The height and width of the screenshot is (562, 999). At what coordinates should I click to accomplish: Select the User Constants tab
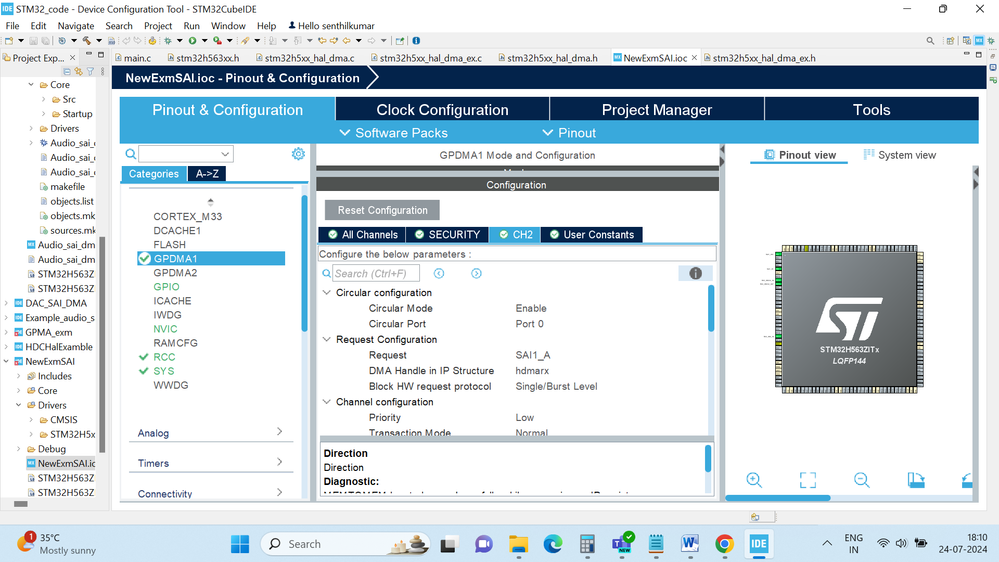(592, 234)
